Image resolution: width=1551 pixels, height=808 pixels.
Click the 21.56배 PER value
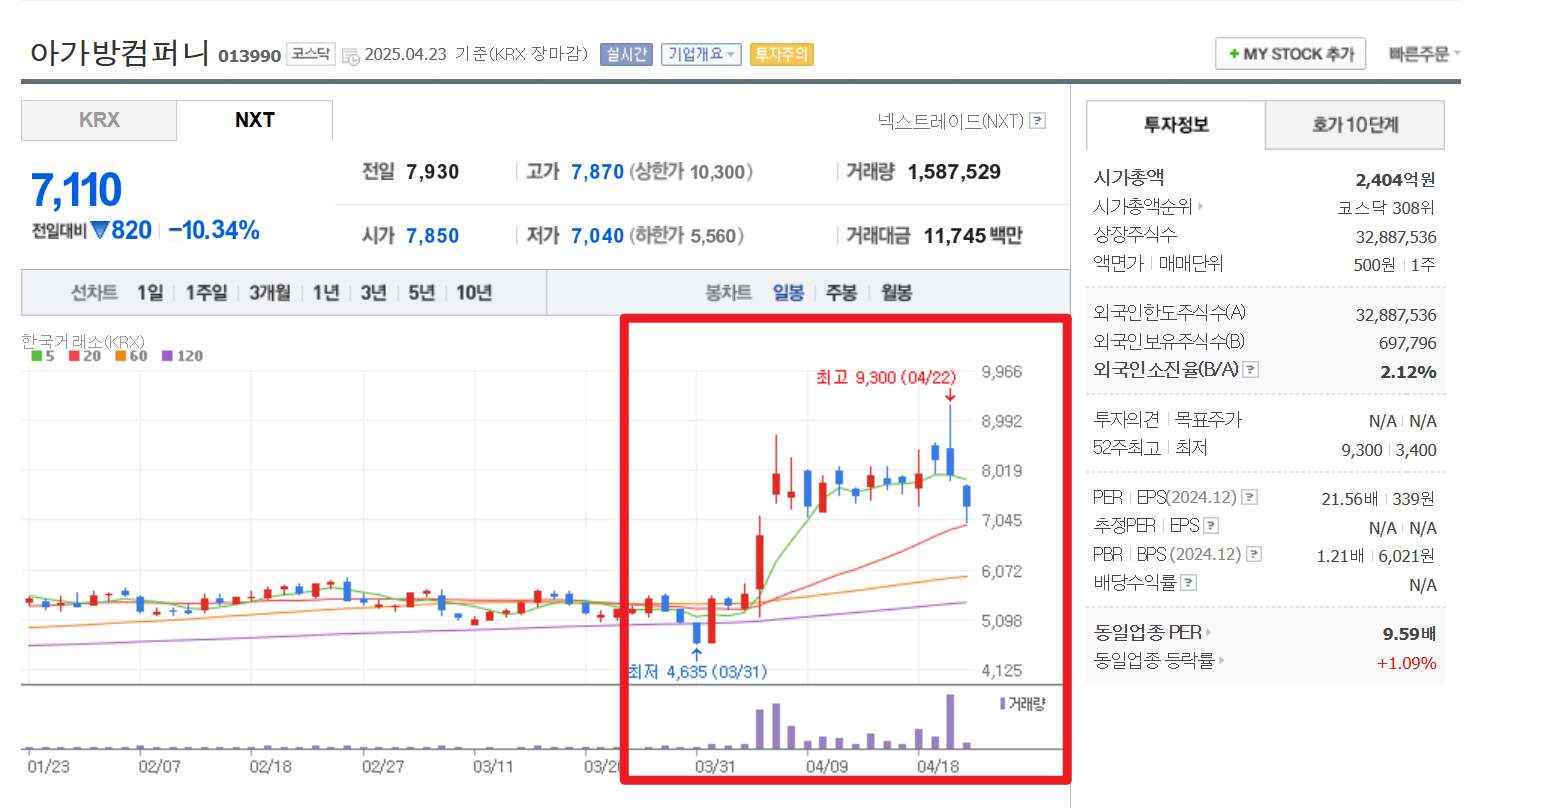click(1349, 498)
